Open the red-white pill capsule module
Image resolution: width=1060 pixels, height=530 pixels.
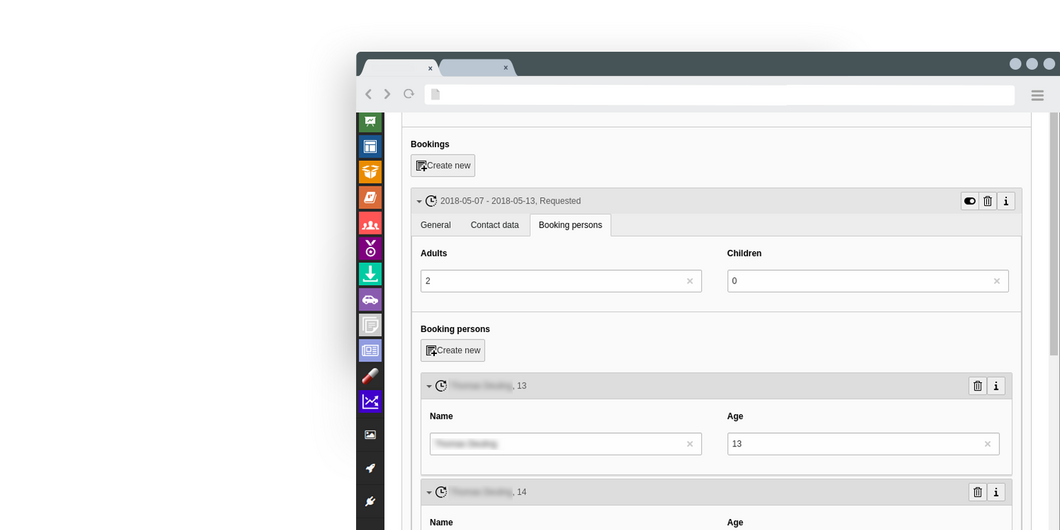tap(370, 376)
